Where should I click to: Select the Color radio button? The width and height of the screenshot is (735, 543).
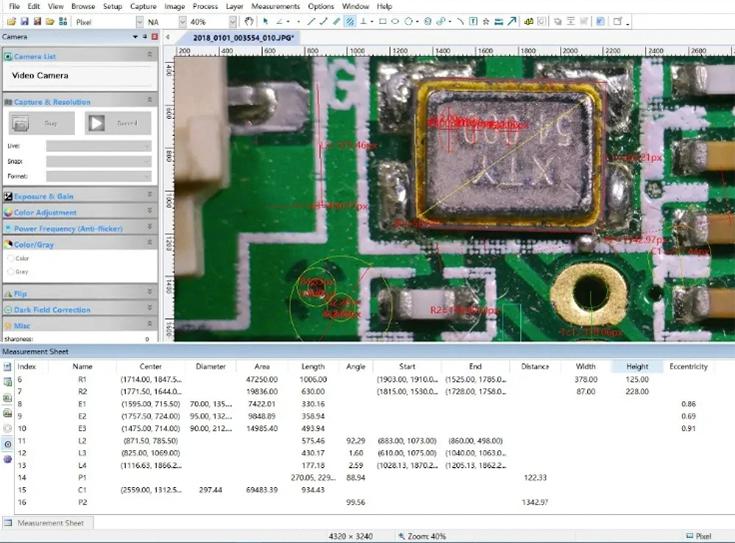(11, 258)
